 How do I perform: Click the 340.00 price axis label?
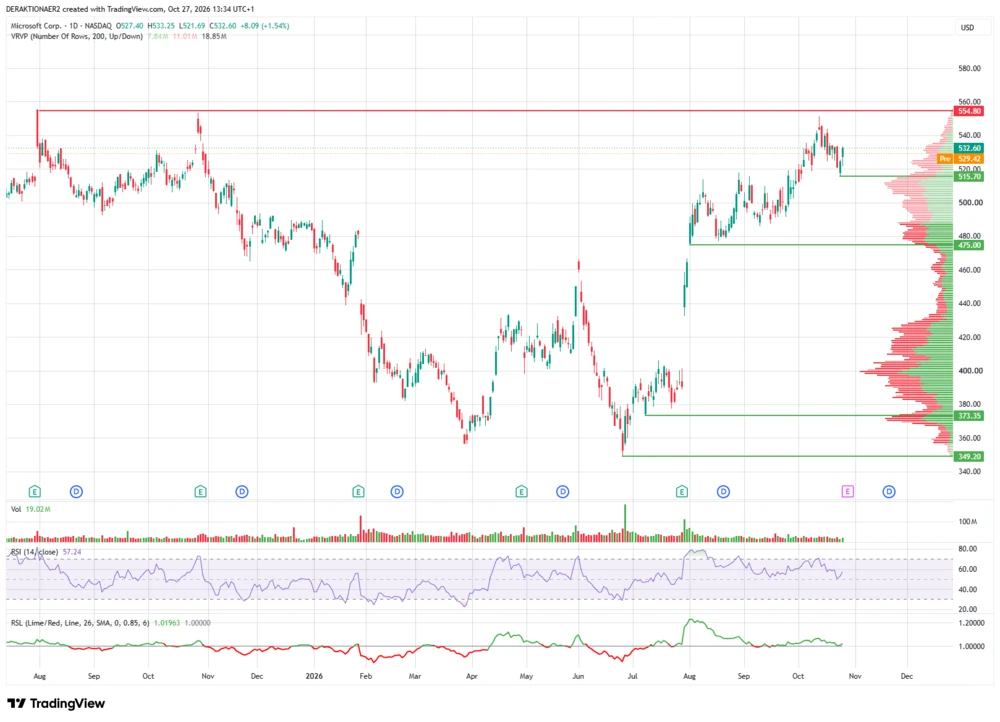969,471
